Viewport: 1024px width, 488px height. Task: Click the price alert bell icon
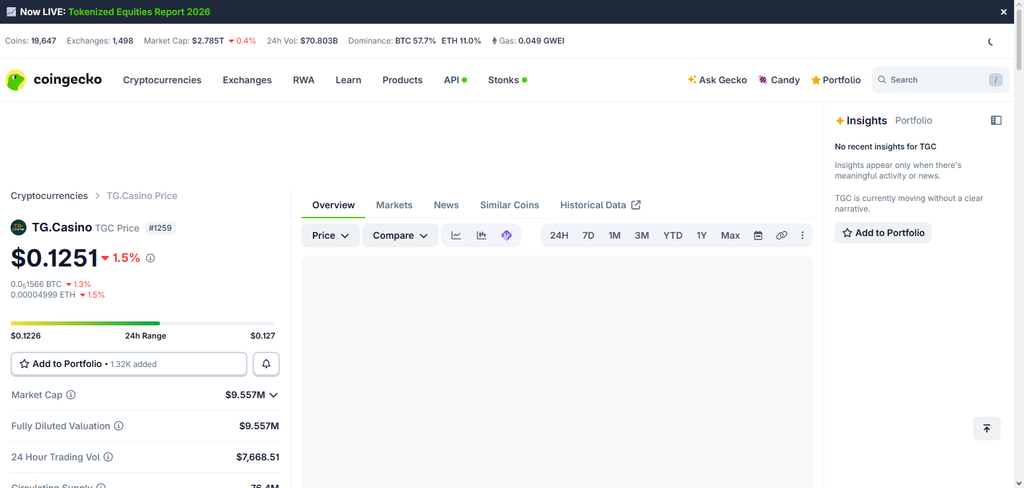266,364
